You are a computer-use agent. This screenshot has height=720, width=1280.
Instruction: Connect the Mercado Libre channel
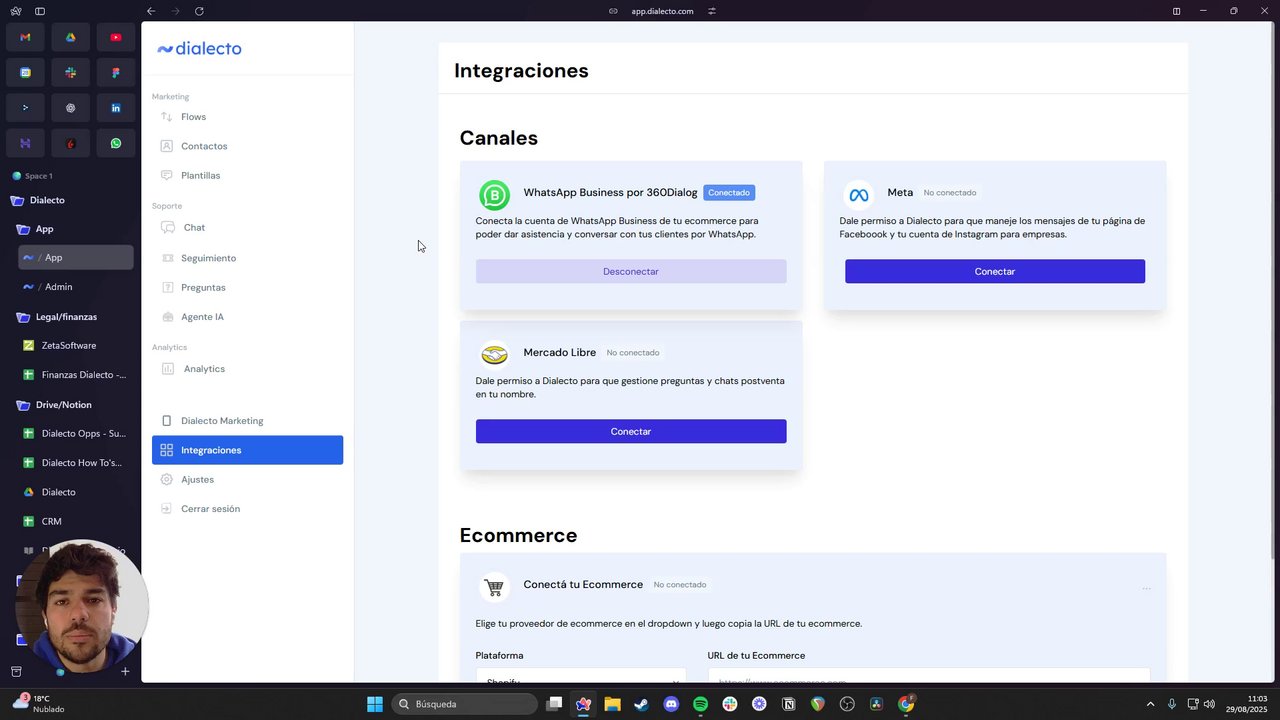(631, 431)
